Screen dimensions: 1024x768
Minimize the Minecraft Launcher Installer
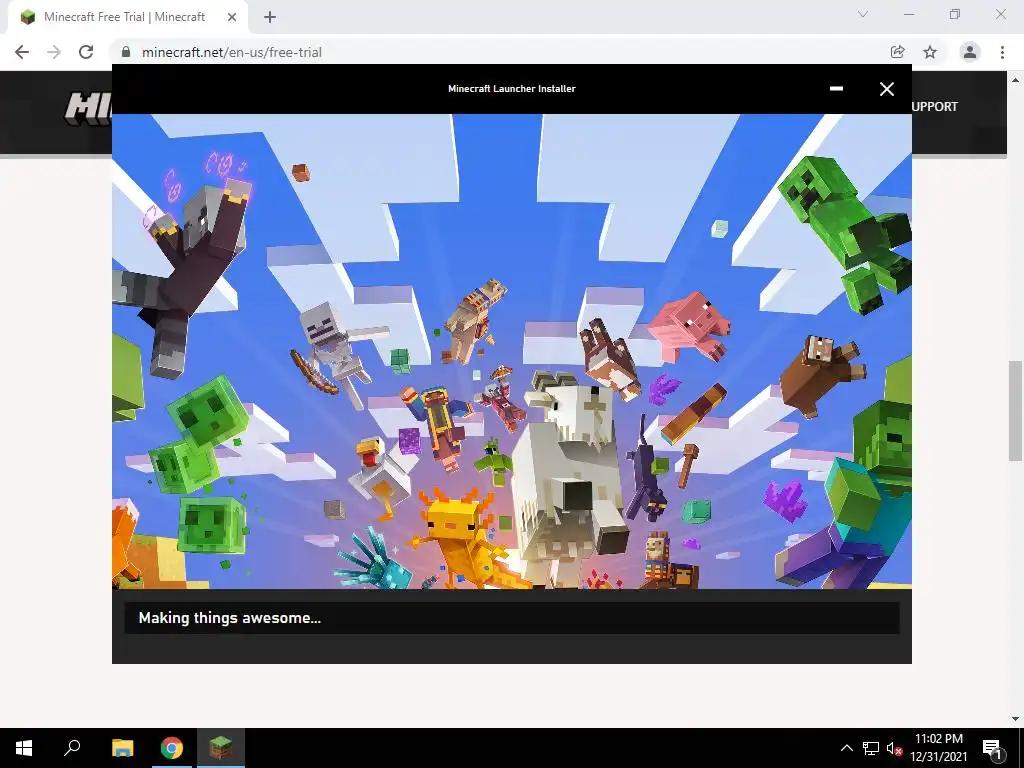836,89
